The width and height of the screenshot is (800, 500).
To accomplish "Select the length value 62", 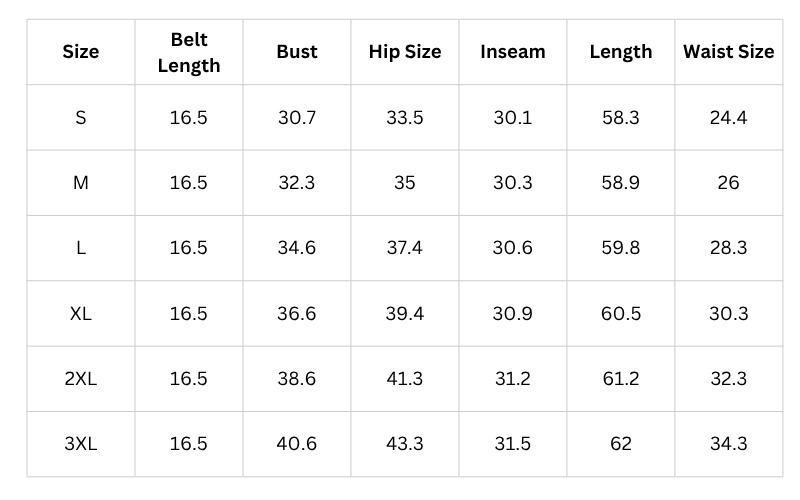I will tap(620, 444).
